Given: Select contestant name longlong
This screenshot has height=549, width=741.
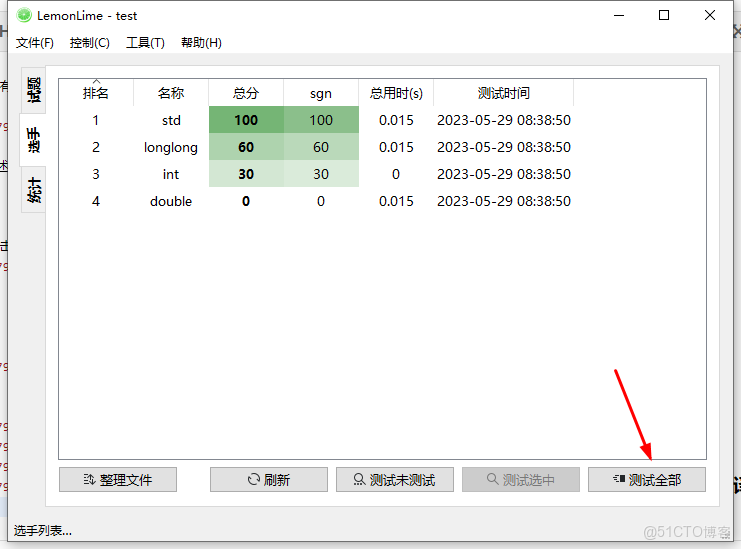Looking at the screenshot, I should pos(171,147).
